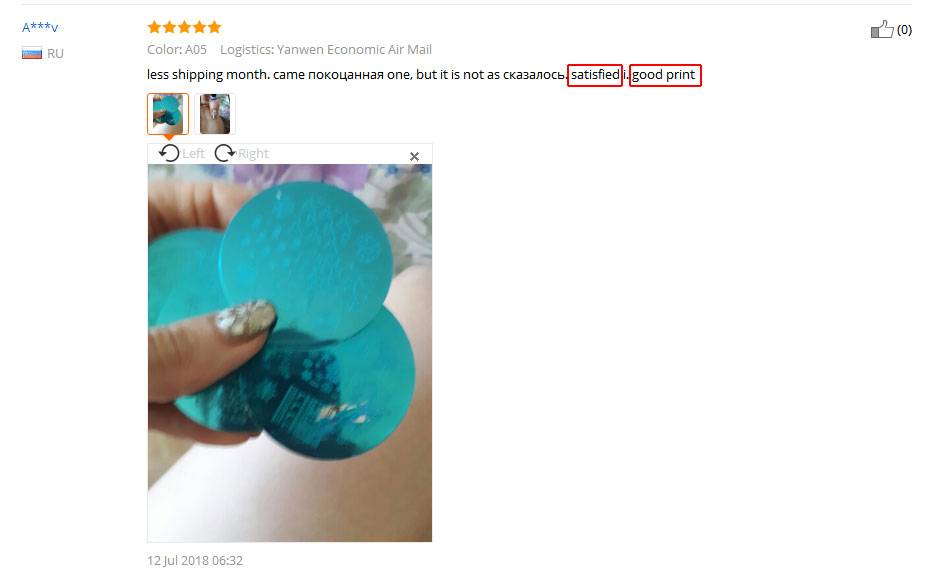Rotate the photo right using the clockwise arrow
This screenshot has width=928, height=580.
click(x=224, y=153)
